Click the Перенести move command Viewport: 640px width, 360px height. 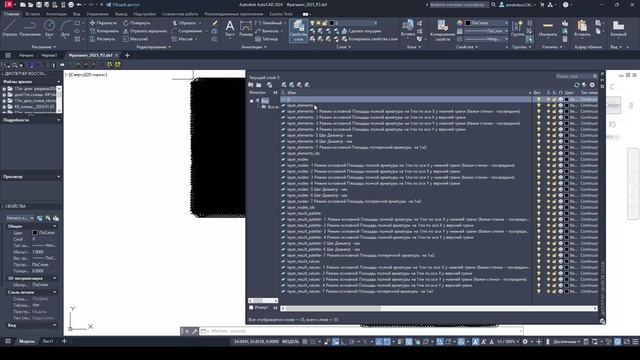click(103, 23)
